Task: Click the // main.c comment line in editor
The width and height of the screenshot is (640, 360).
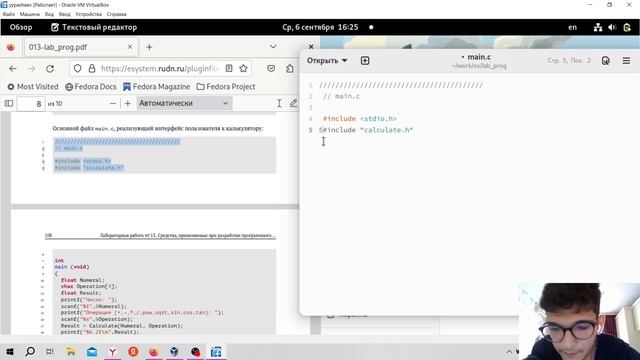Action: 341,96
